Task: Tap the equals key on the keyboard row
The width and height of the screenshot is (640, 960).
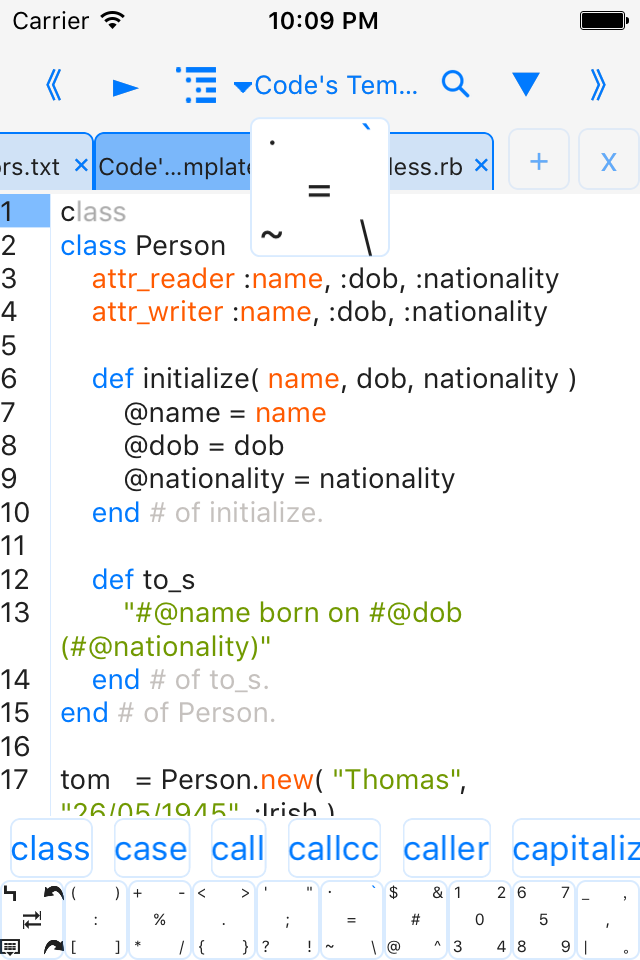Action: [352, 920]
